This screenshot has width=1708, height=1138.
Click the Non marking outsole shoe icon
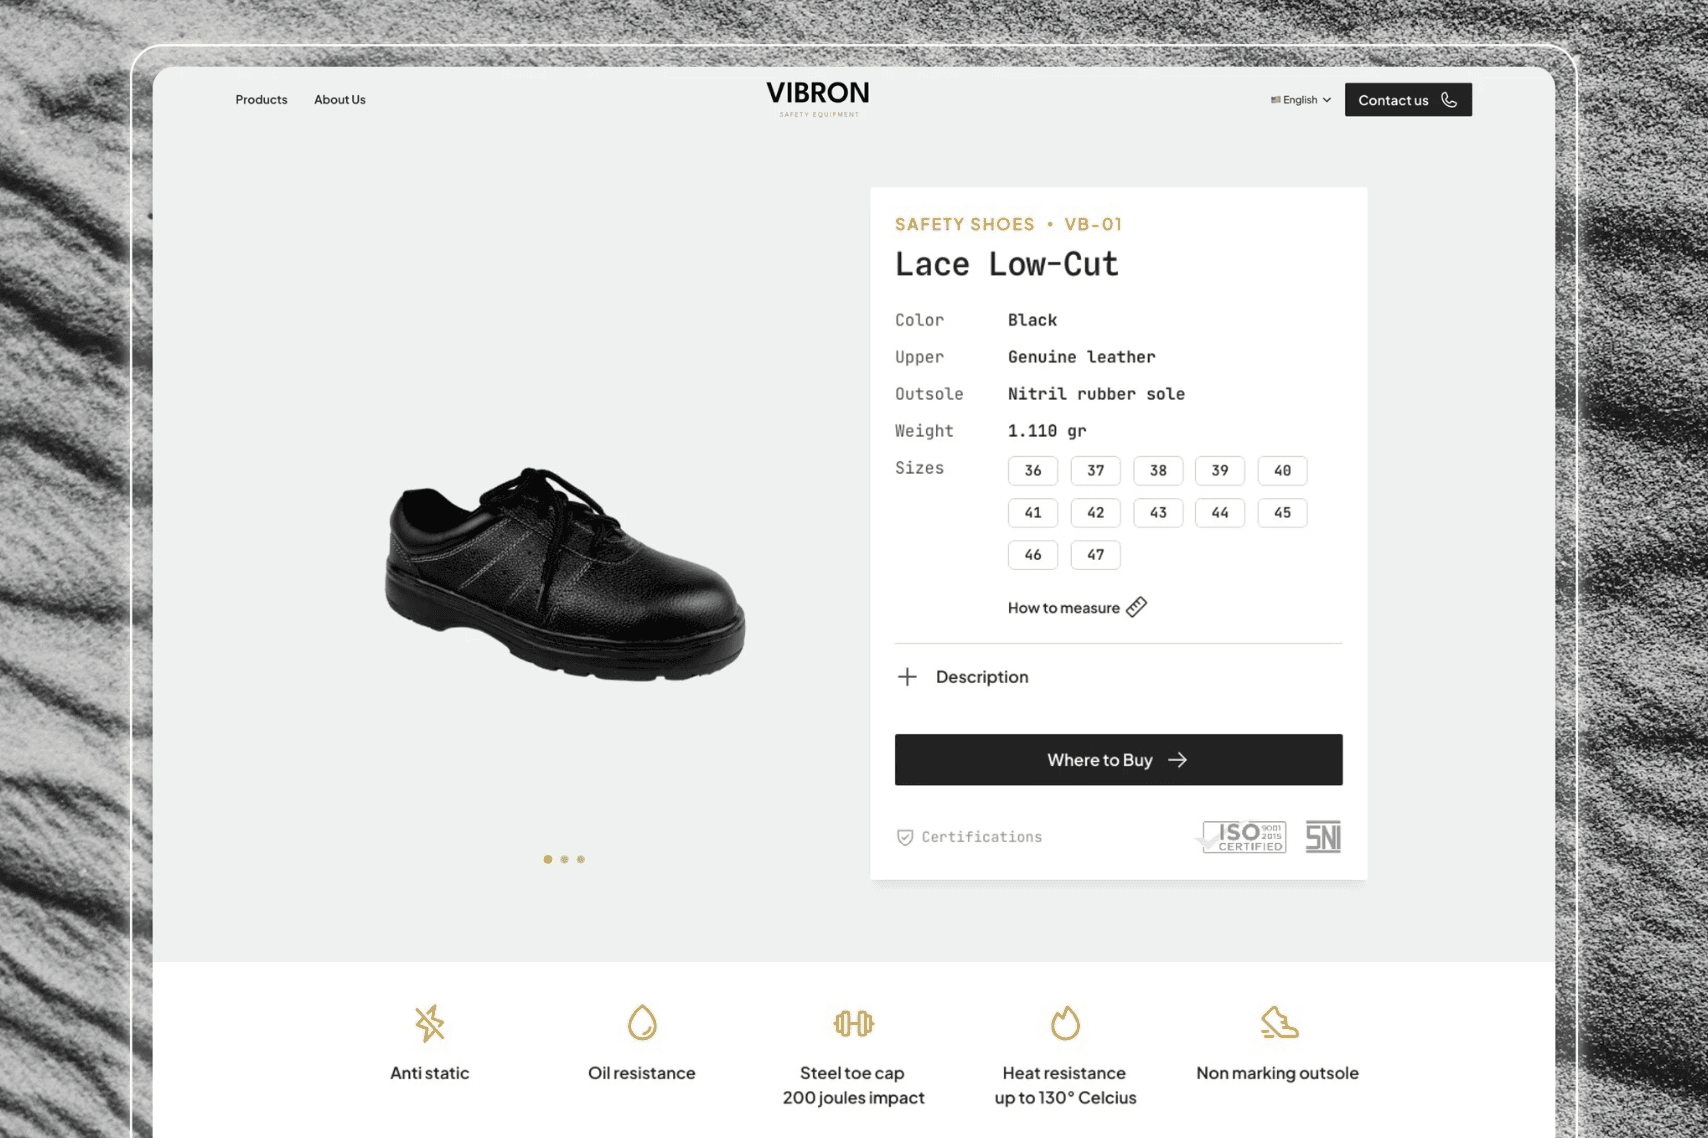[x=1278, y=1023]
